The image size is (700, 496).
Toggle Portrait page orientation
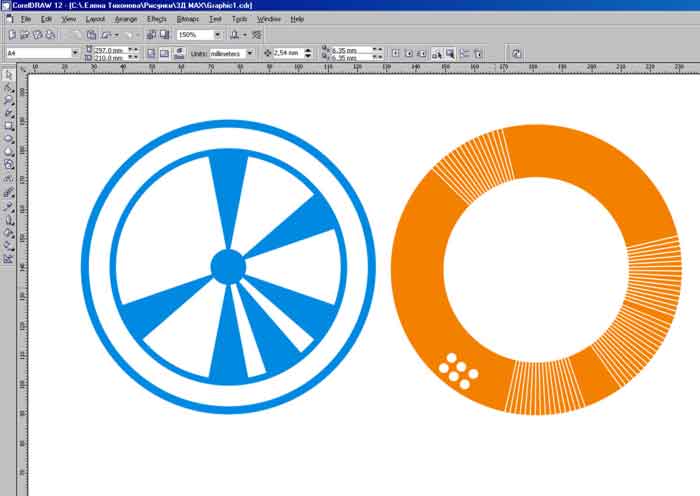coord(151,54)
